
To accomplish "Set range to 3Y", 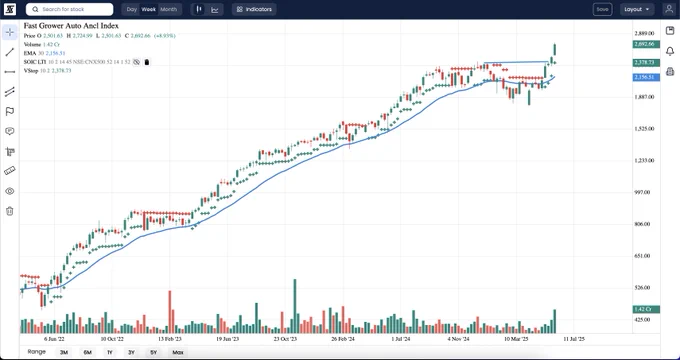I will pos(131,352).
